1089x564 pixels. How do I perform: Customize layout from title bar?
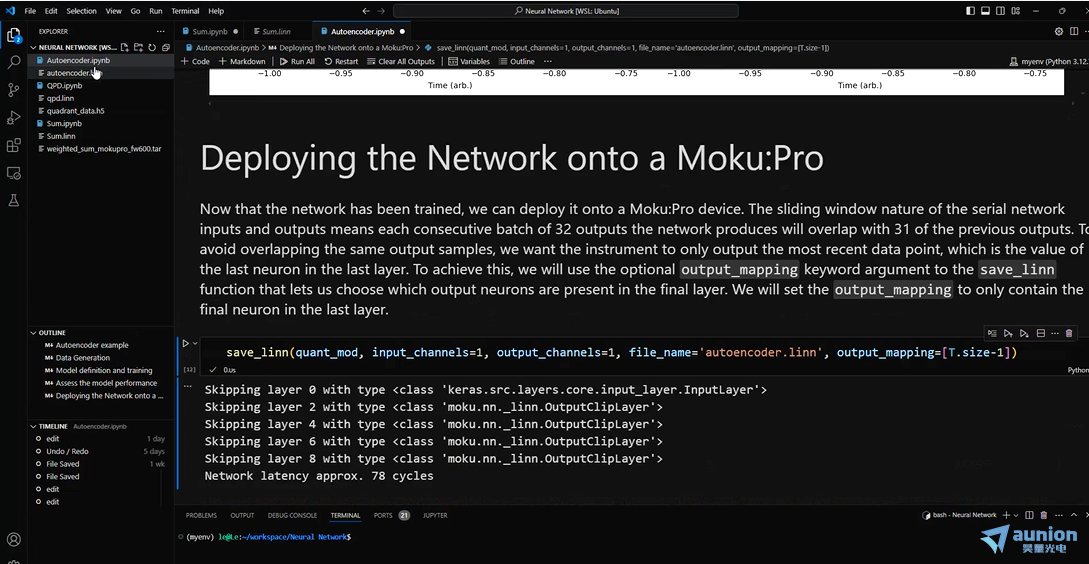[x=1014, y=11]
